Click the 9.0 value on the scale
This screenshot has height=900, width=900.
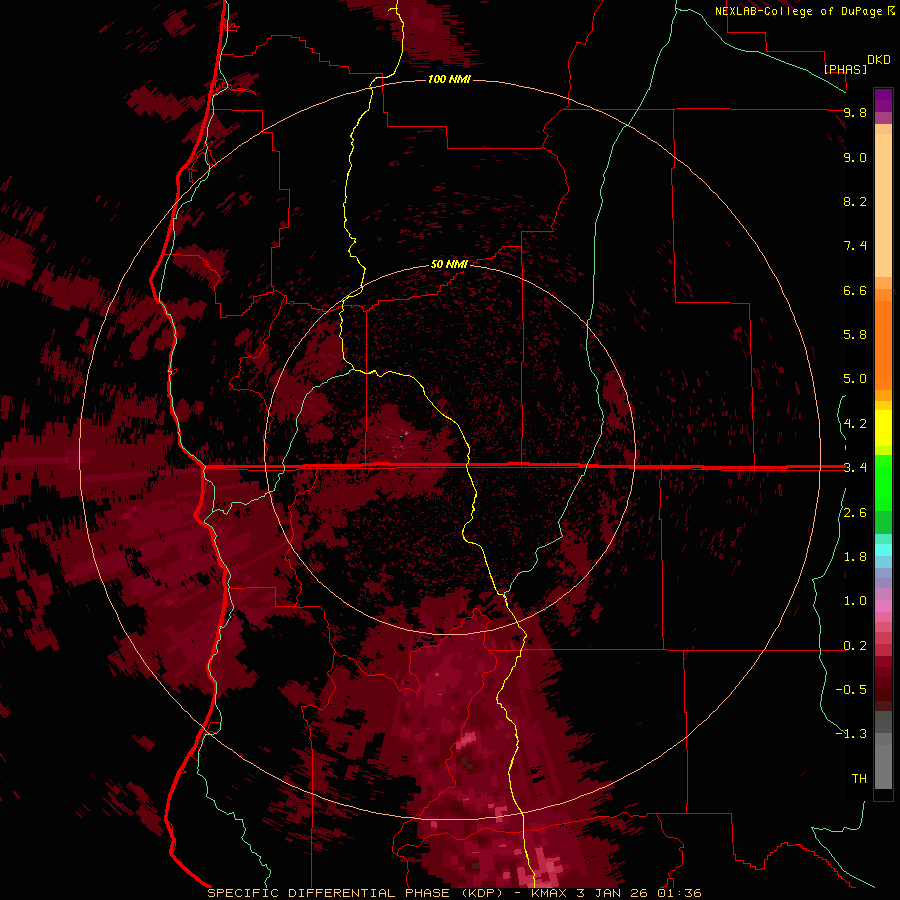pyautogui.click(x=855, y=157)
